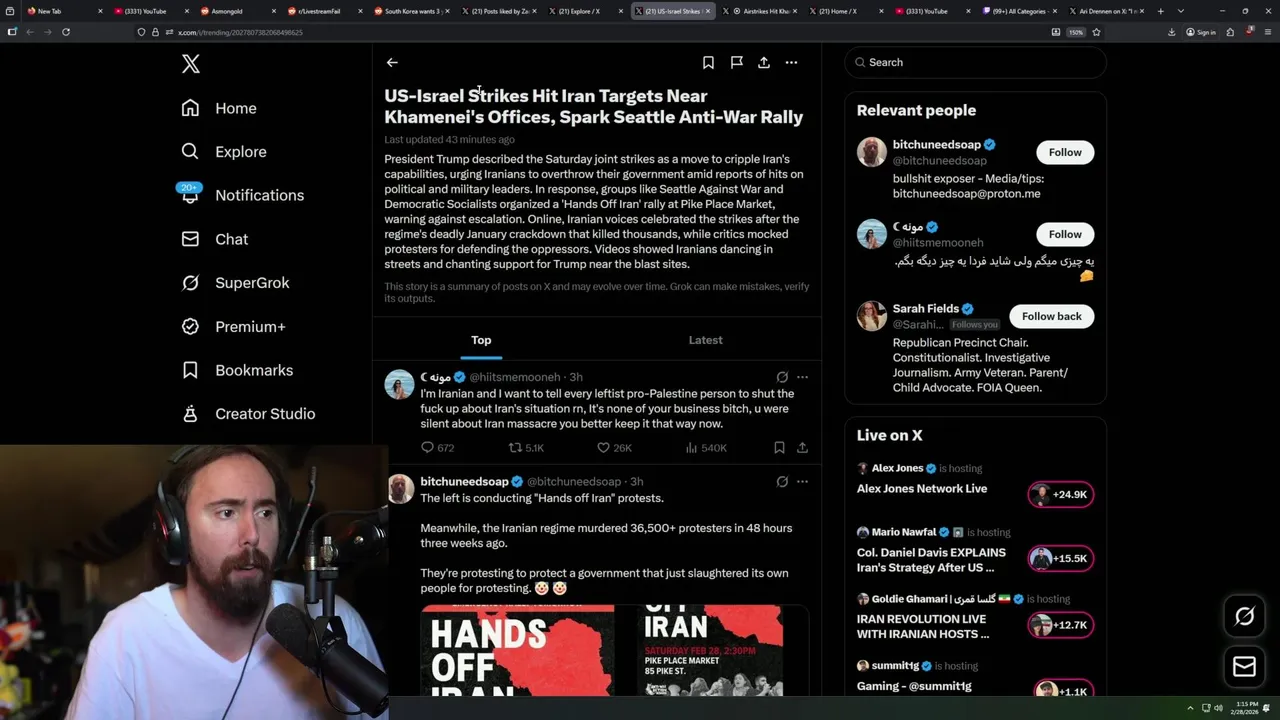Viewport: 1280px width, 720px height.
Task: View analytics showing 540K views
Action: [706, 448]
